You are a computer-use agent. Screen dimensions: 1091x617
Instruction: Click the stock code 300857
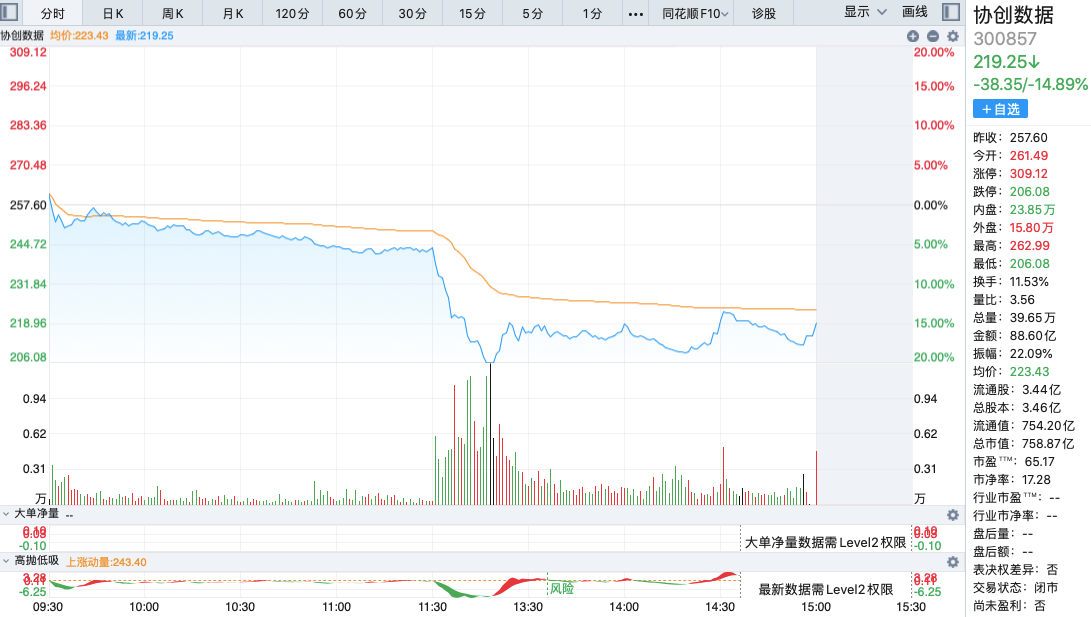click(1005, 39)
